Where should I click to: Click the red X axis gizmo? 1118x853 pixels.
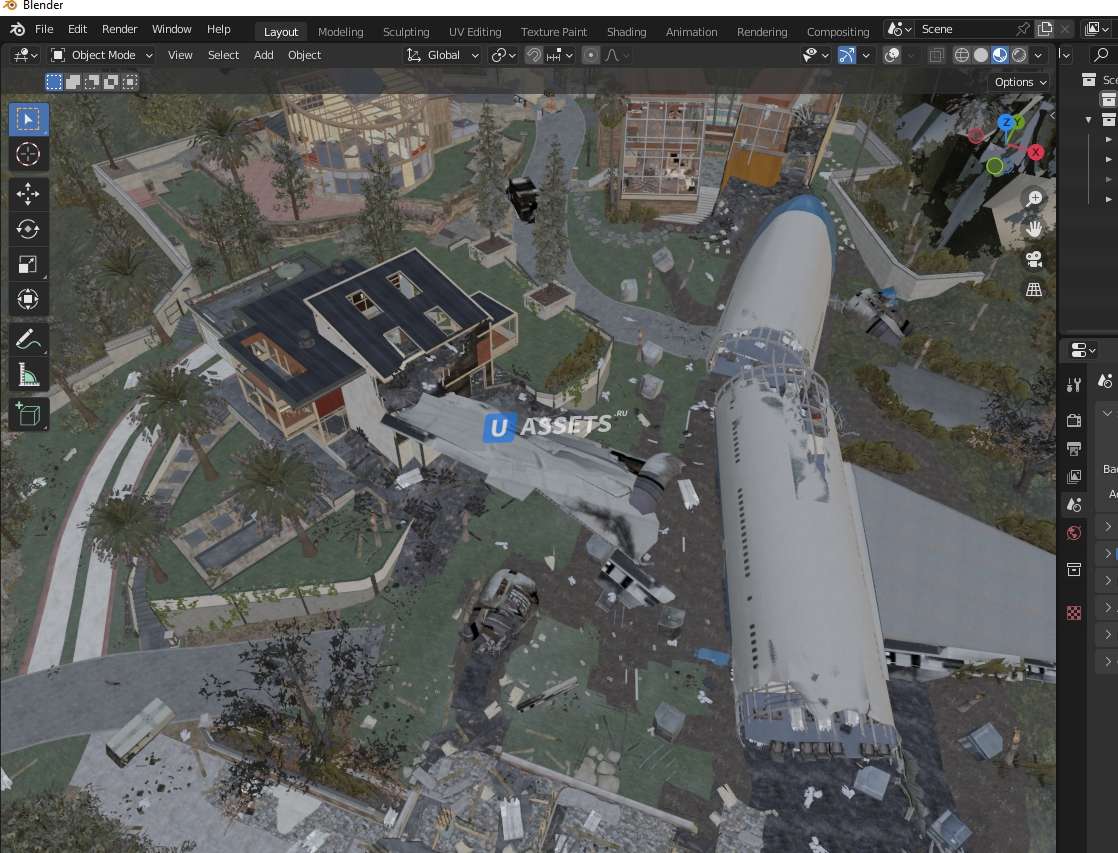pyautogui.click(x=1035, y=152)
